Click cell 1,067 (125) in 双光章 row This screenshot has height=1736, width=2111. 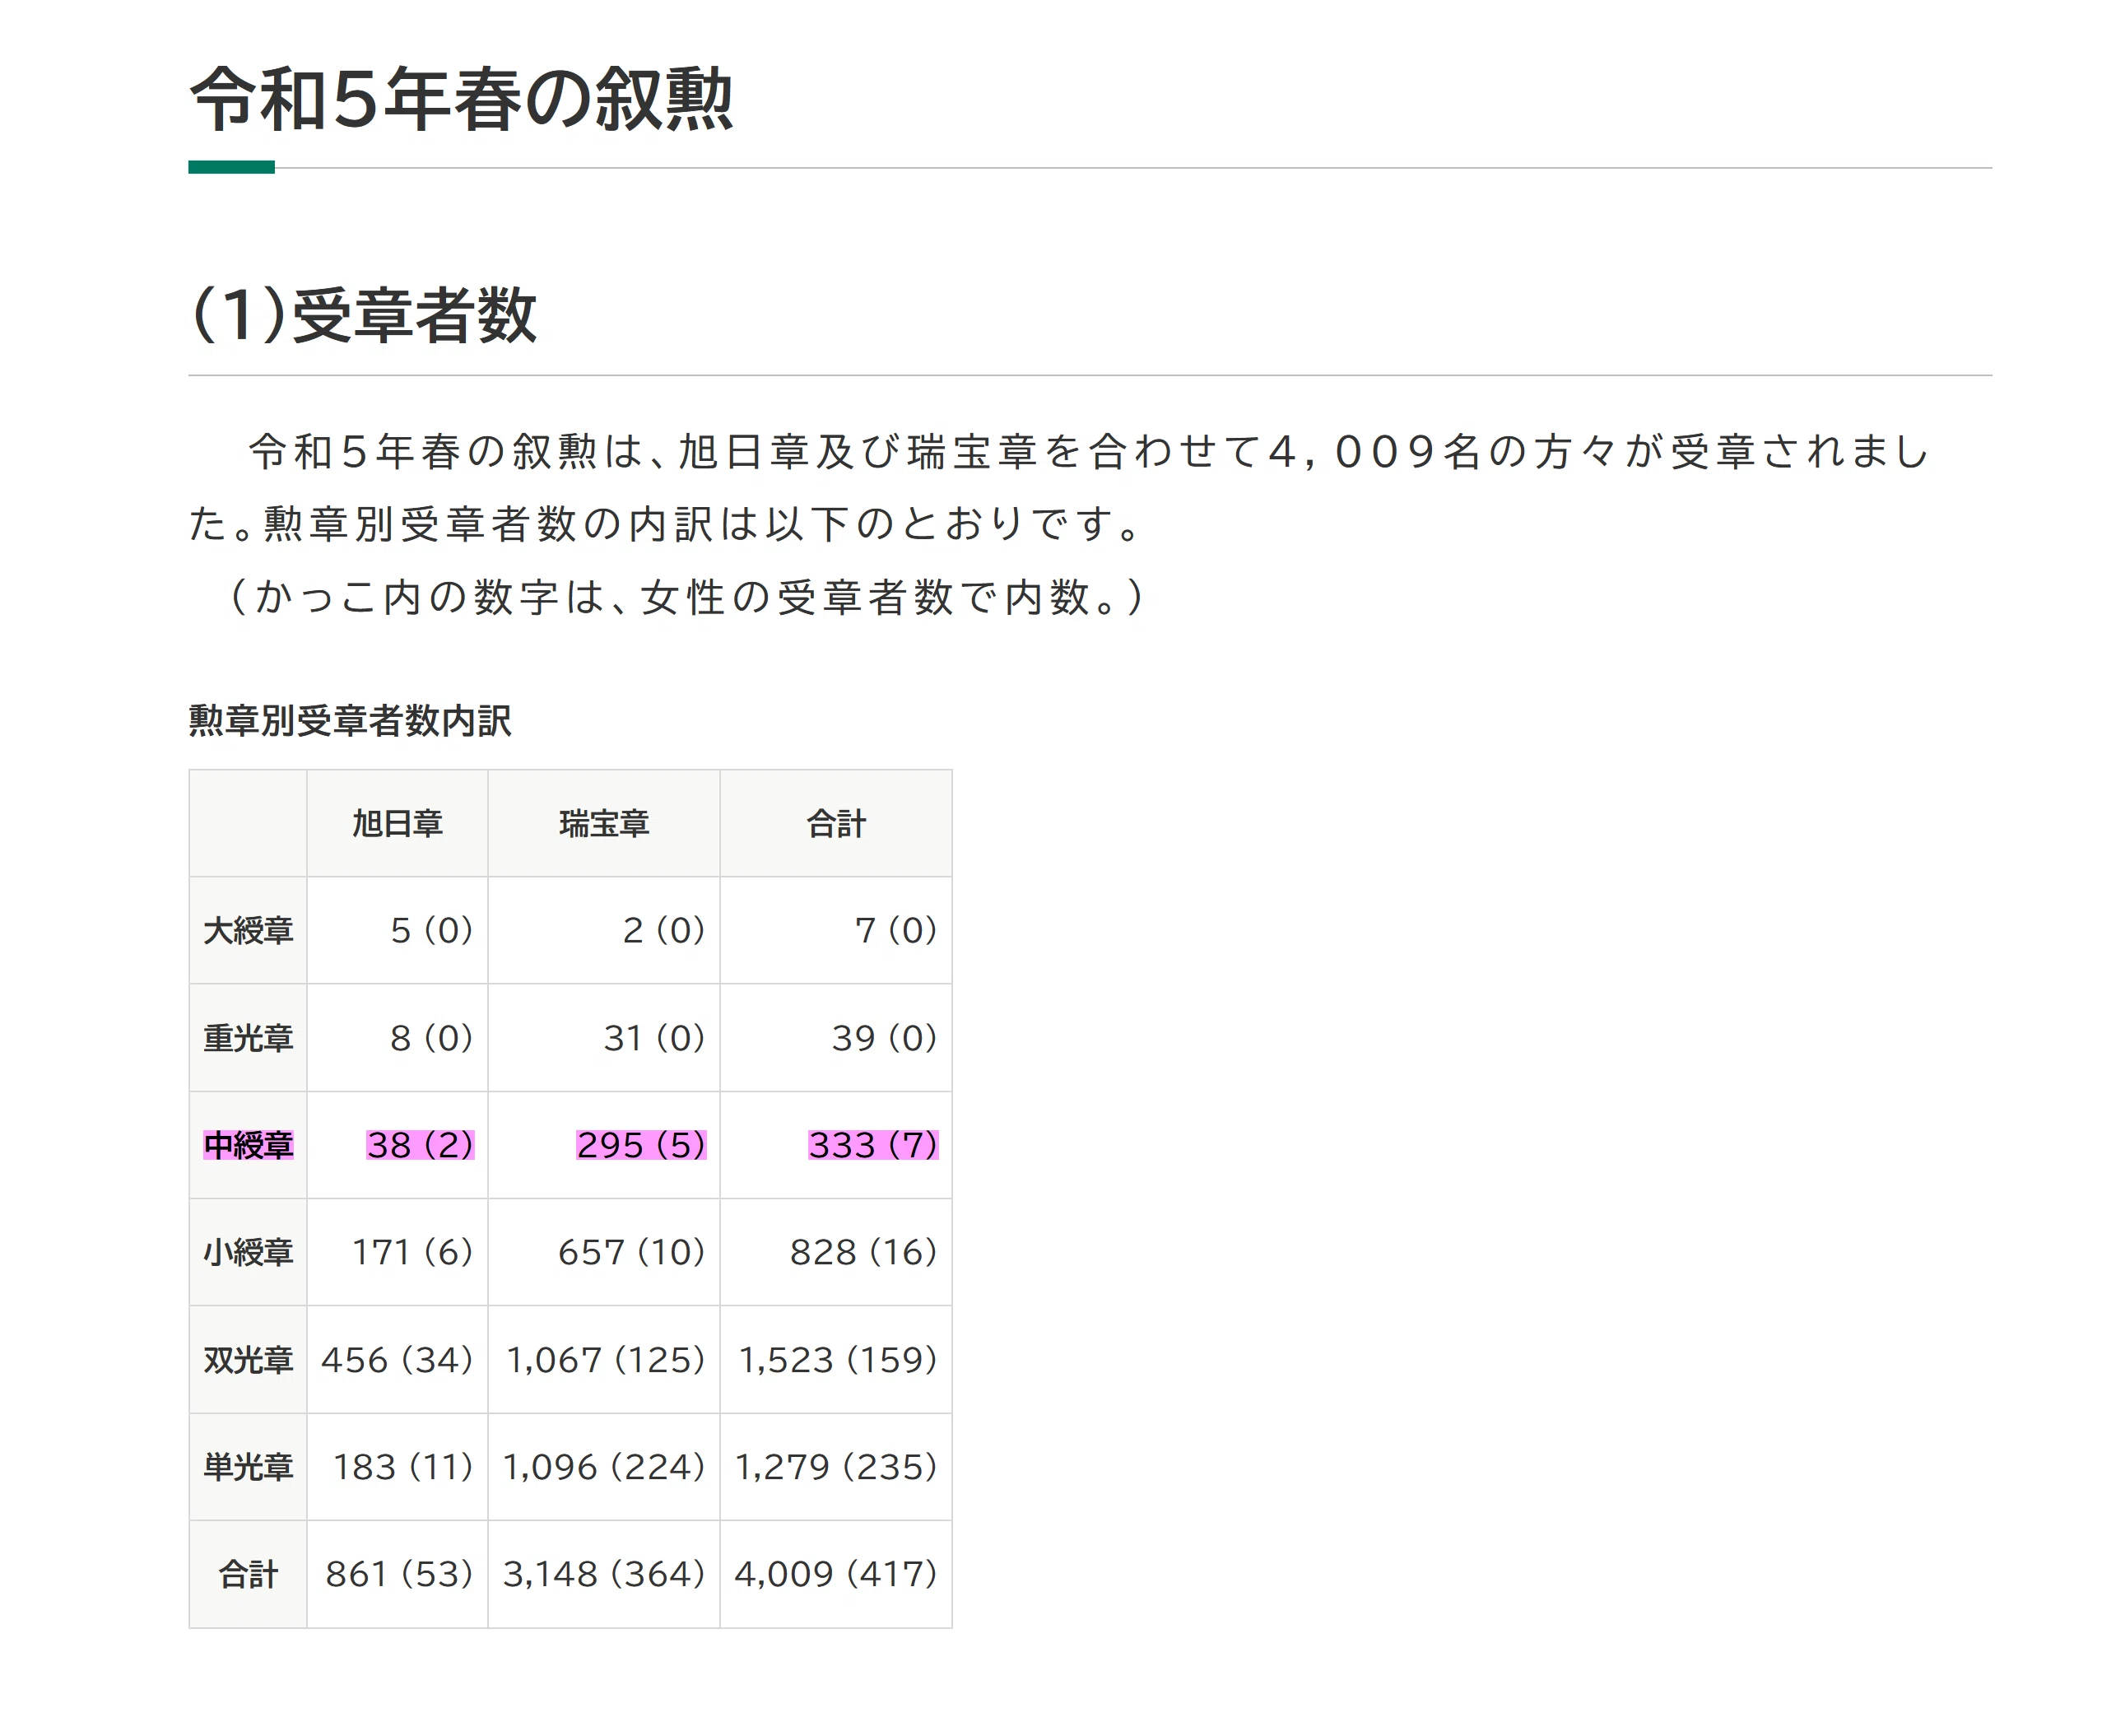[604, 1359]
